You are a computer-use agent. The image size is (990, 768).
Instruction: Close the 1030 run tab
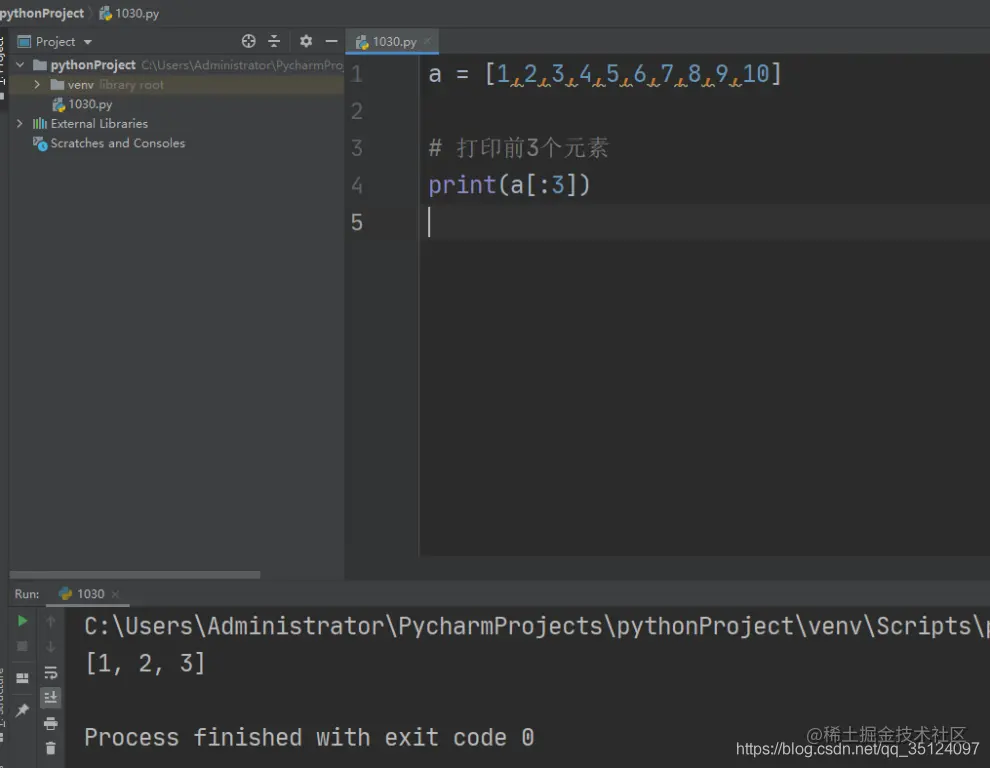click(x=115, y=594)
